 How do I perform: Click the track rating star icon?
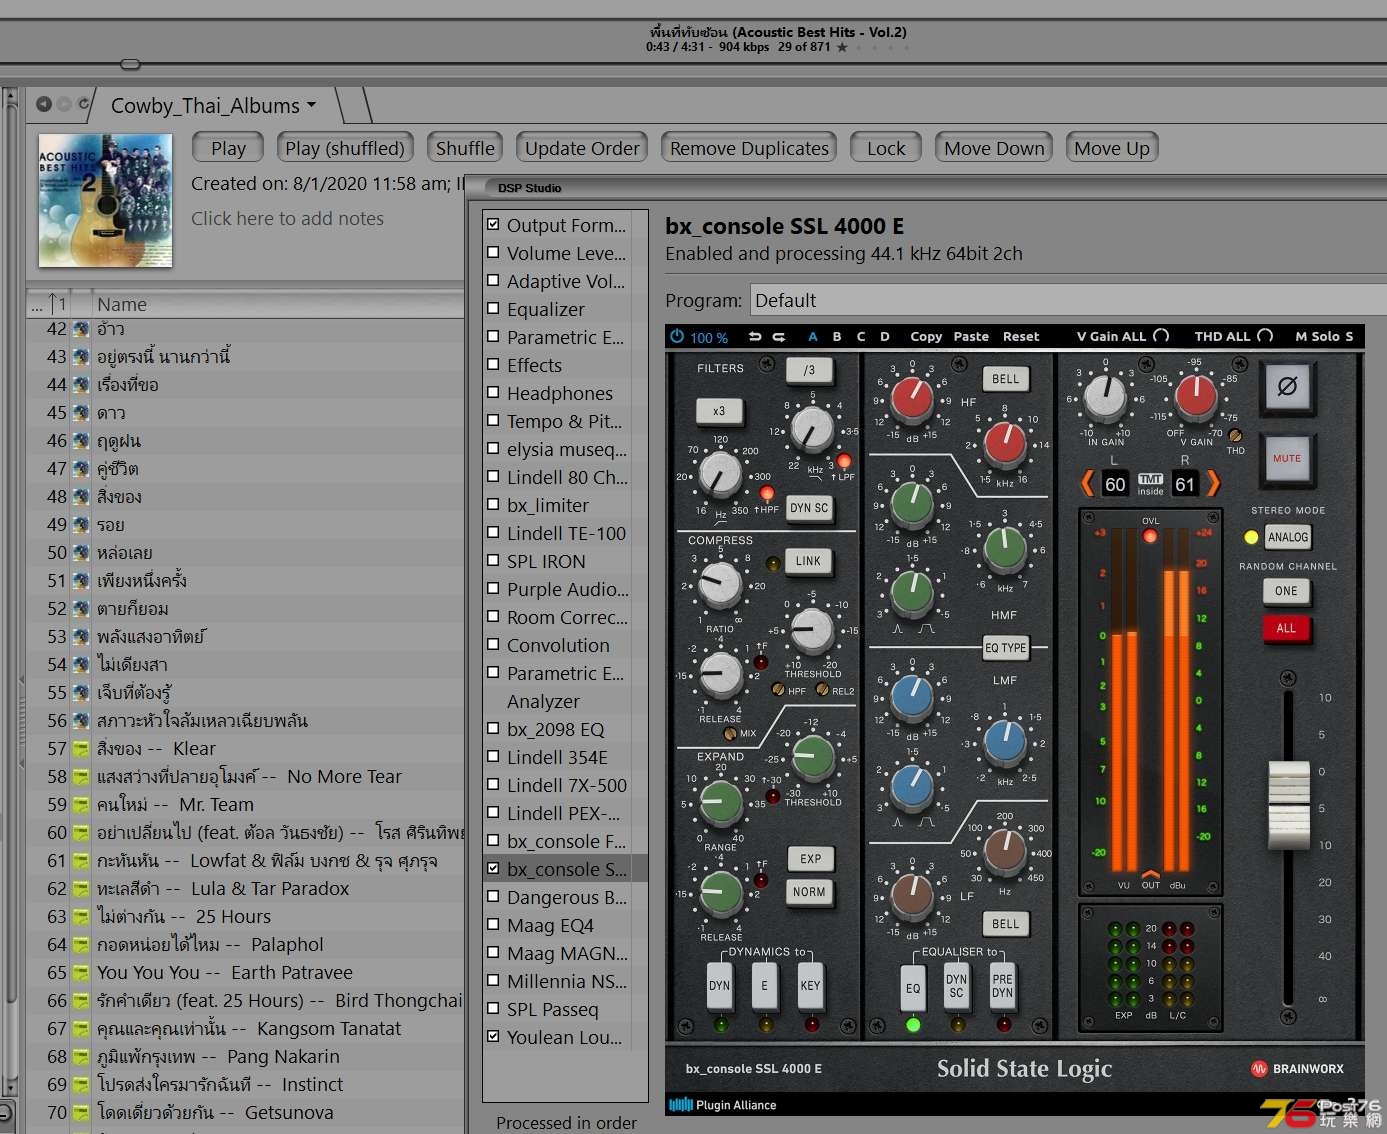coord(842,47)
